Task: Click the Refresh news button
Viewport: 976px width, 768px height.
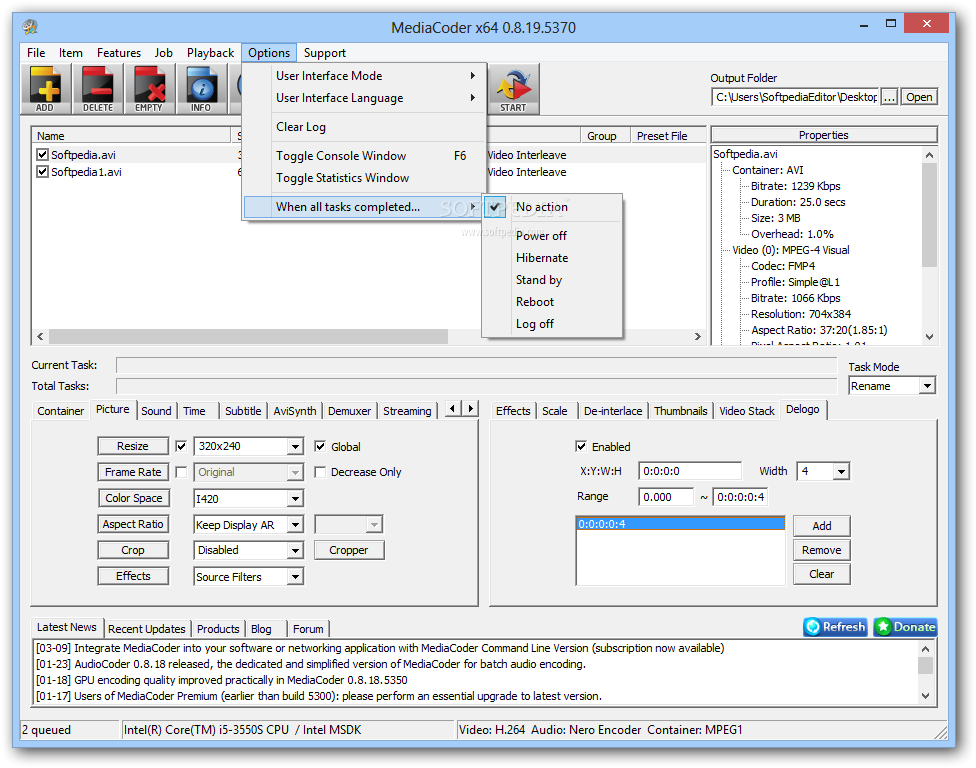Action: pyautogui.click(x=835, y=627)
